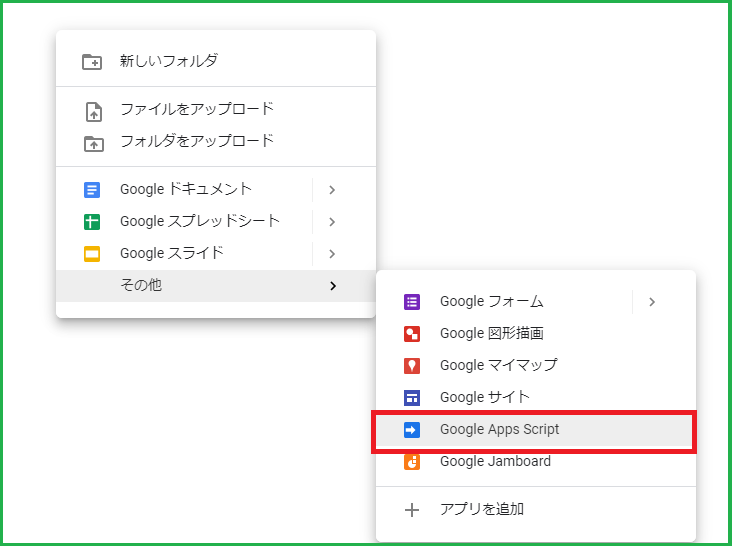
Task: Click the その他 chevron arrow
Action: [x=333, y=286]
